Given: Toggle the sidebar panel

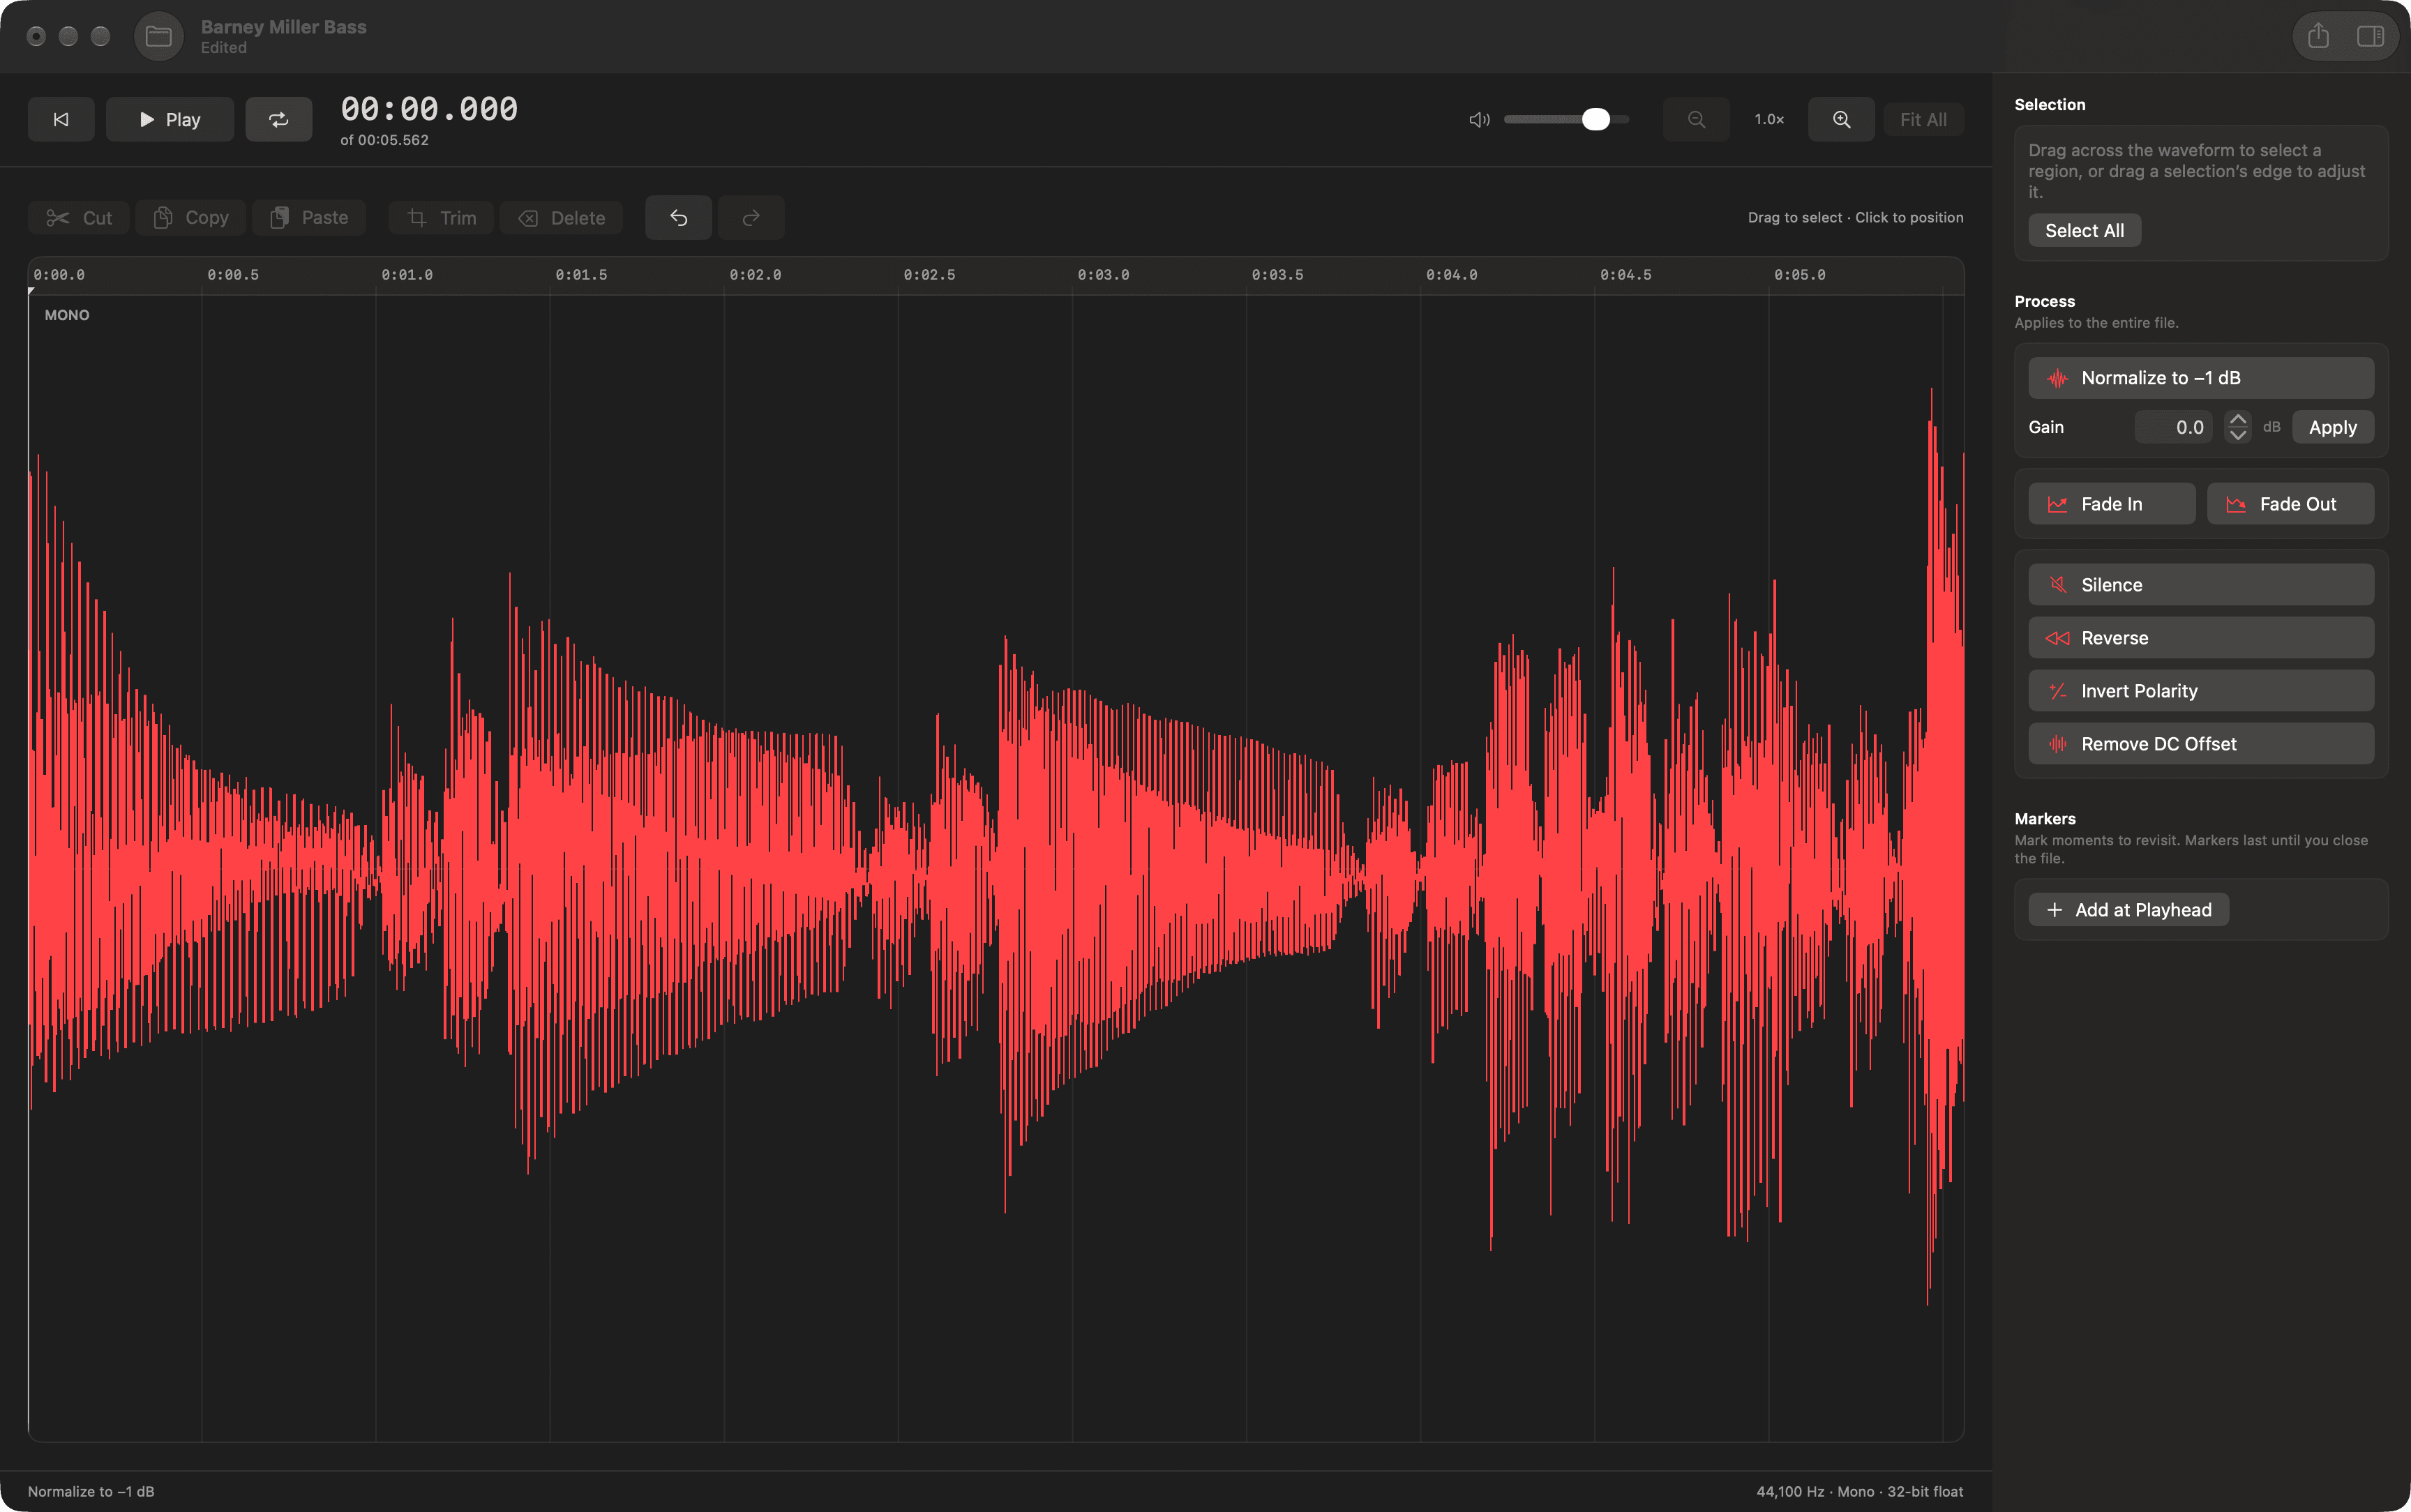Looking at the screenshot, I should click(2370, 37).
